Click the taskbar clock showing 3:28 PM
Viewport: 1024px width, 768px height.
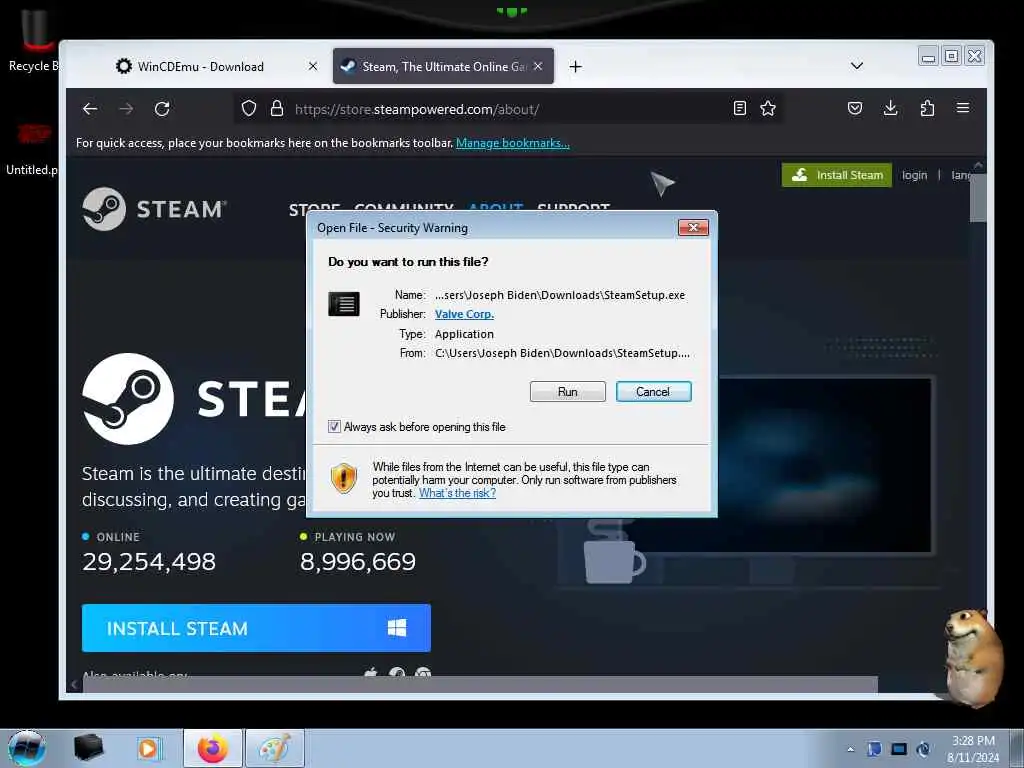point(973,749)
